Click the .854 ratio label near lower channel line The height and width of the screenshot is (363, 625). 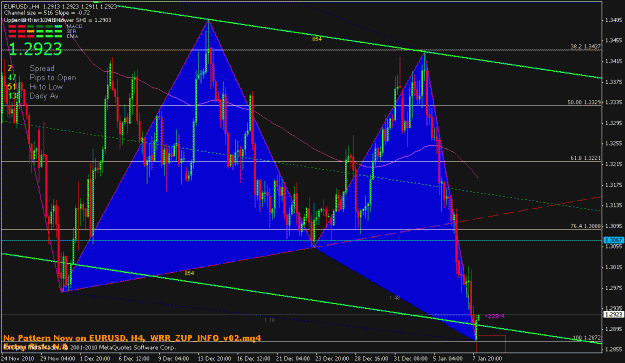tap(189, 273)
